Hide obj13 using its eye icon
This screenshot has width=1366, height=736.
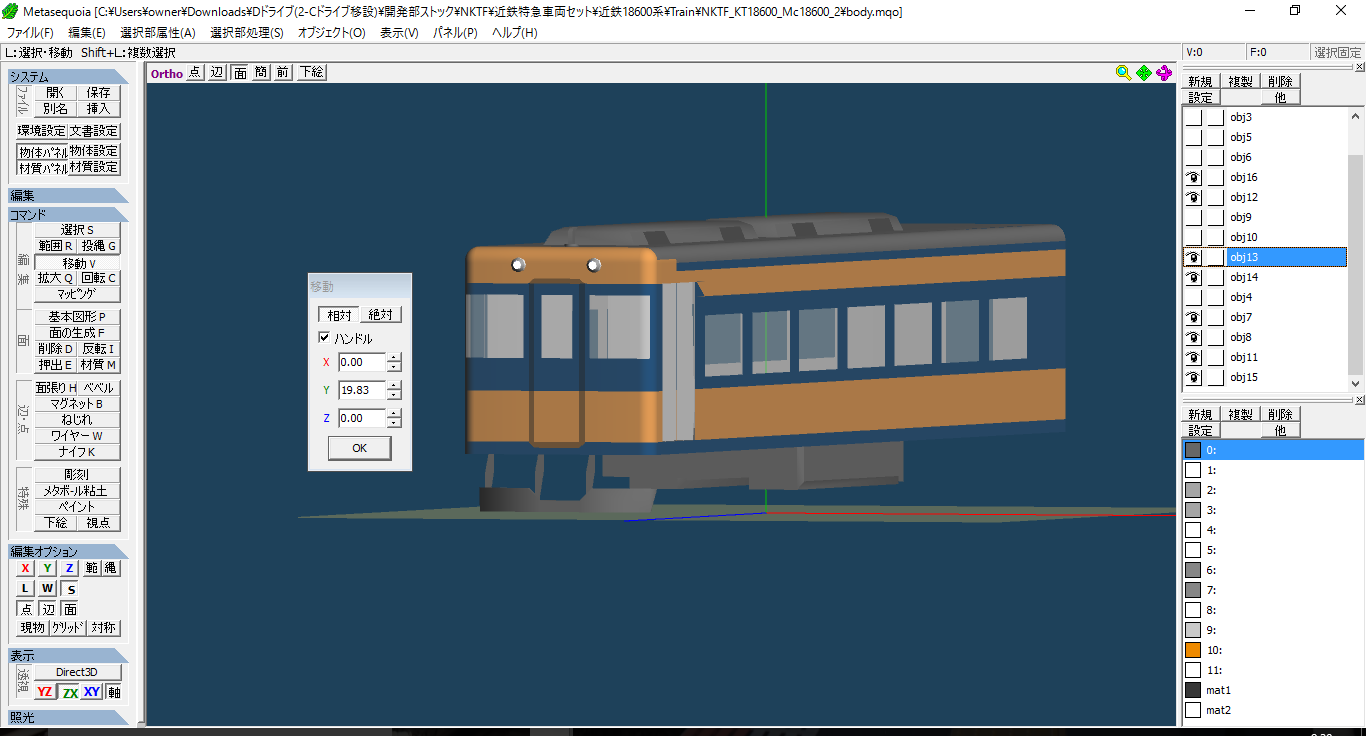(x=1193, y=257)
